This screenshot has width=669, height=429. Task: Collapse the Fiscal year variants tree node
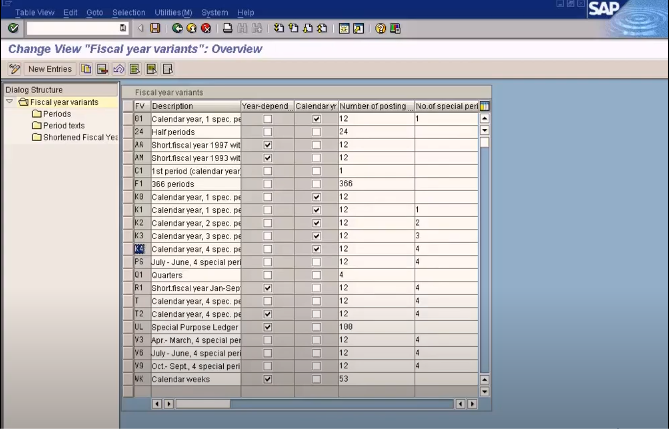pos(9,102)
